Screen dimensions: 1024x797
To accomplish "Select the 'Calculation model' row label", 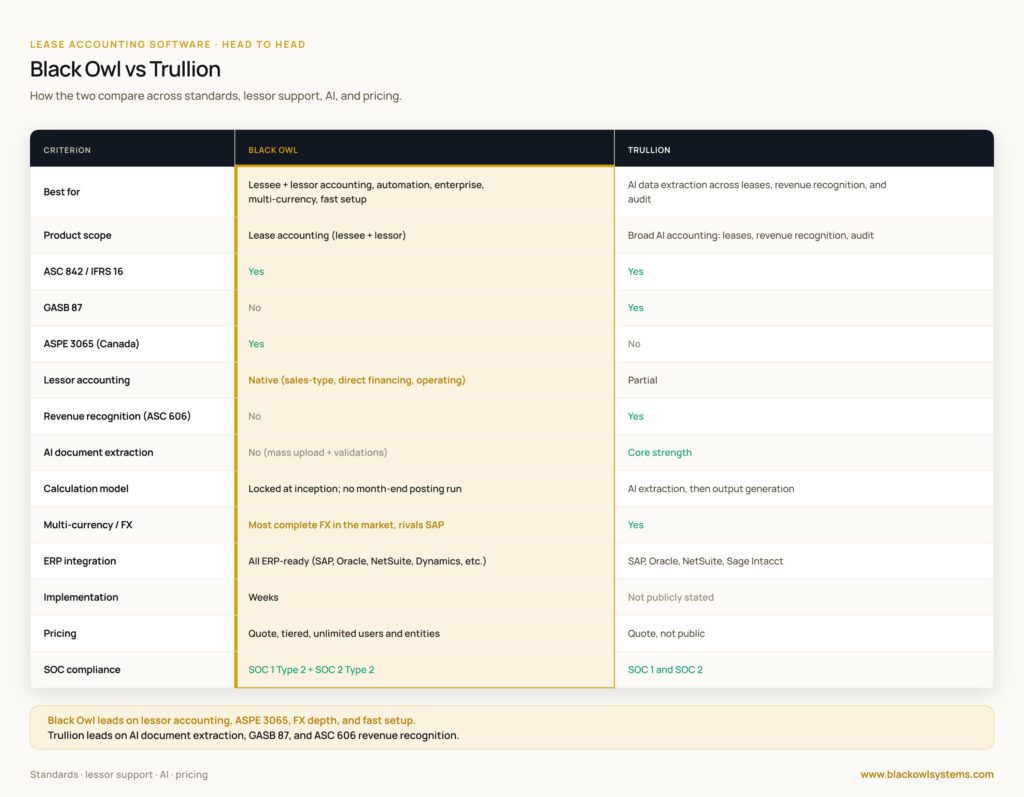I will pyautogui.click(x=86, y=489).
